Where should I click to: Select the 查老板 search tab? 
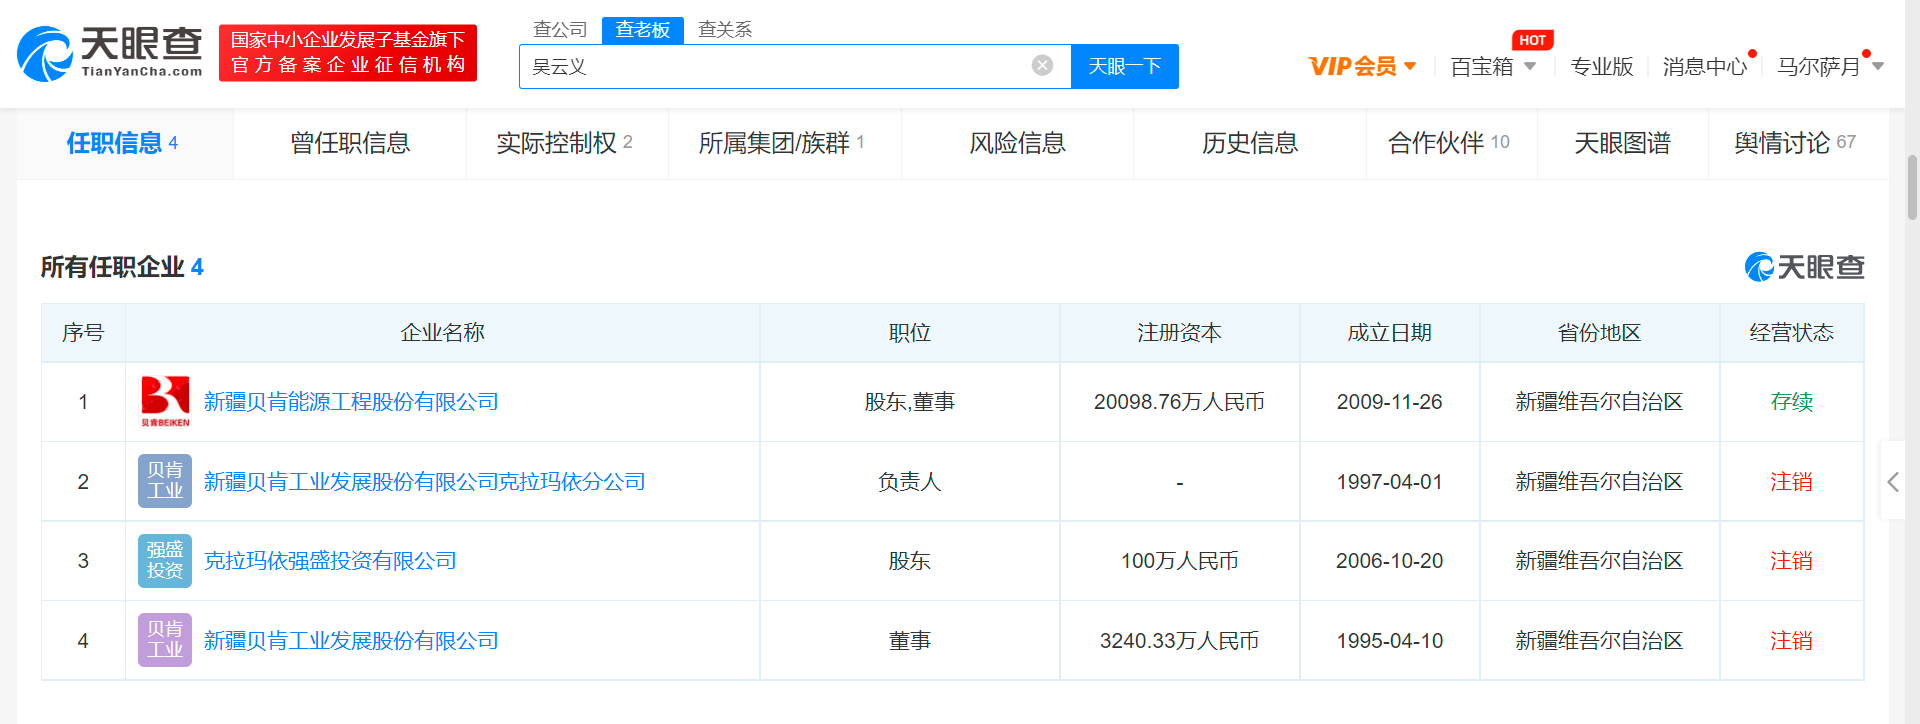pyautogui.click(x=643, y=30)
